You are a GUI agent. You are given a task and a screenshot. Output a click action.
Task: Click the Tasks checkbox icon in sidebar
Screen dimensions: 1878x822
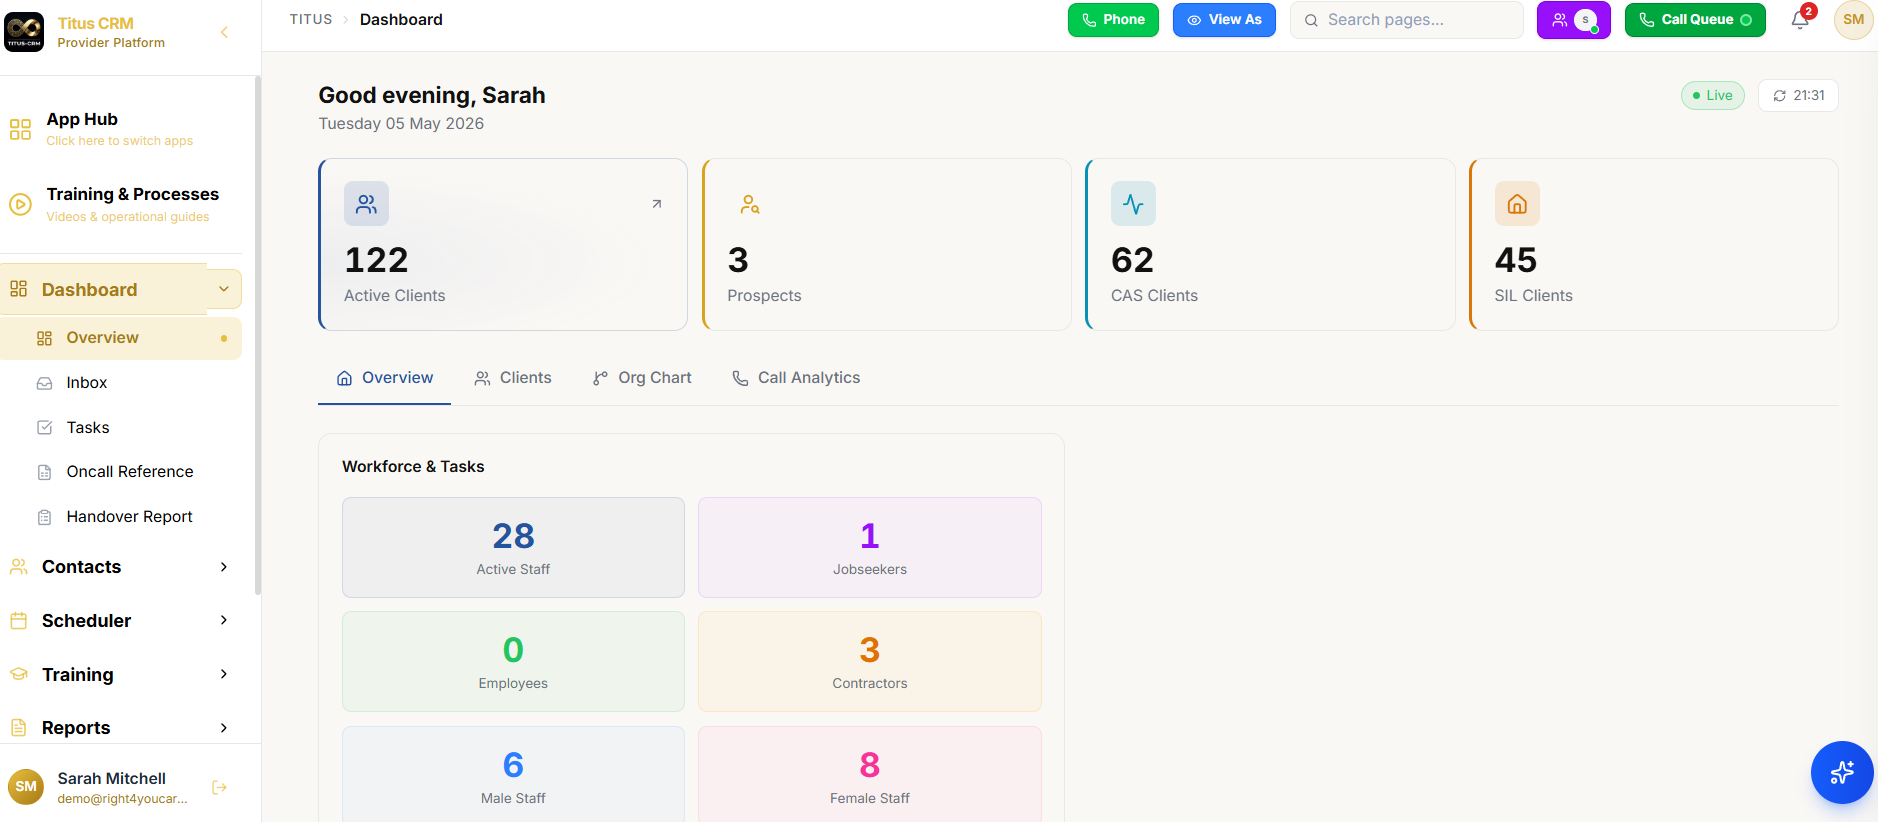click(x=45, y=428)
